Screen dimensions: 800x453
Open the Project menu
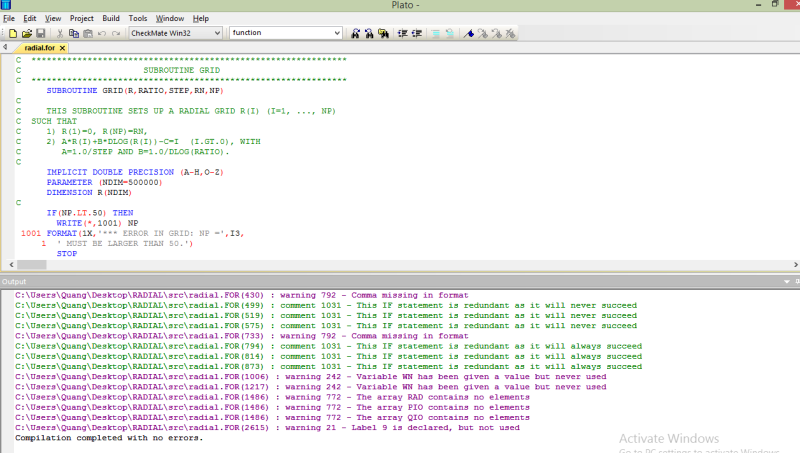[82, 18]
